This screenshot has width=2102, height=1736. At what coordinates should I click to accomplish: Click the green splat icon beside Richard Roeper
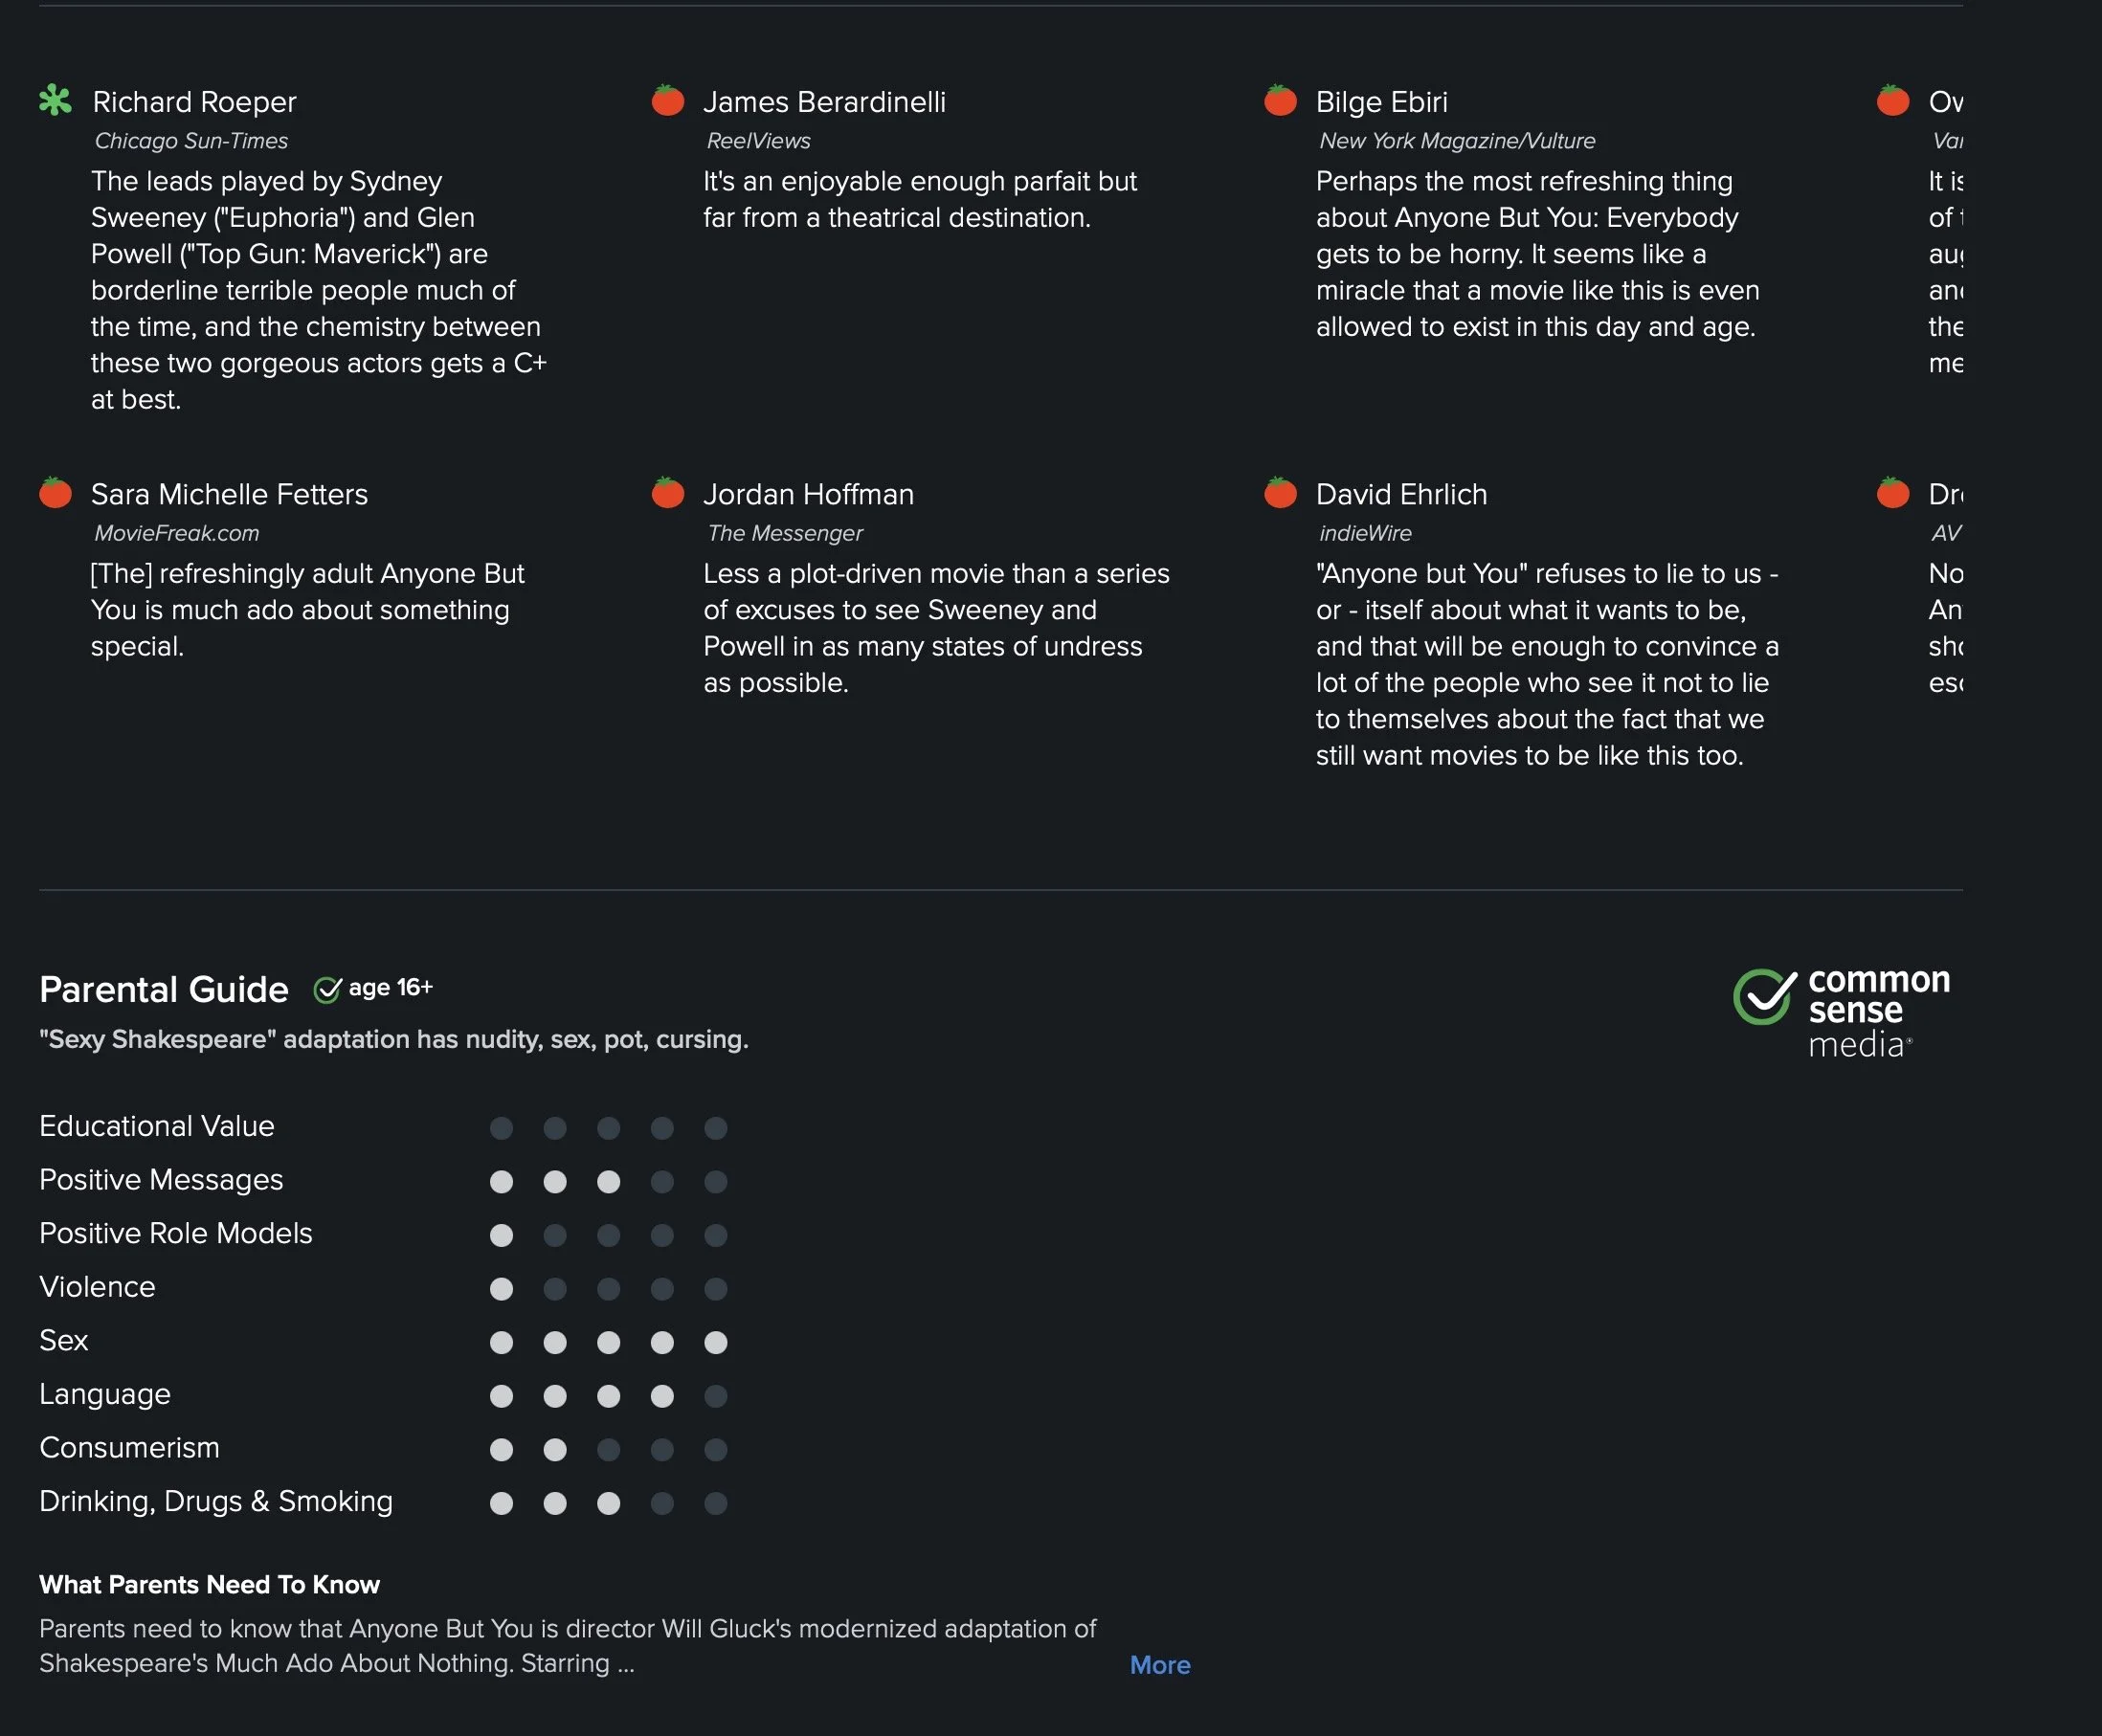click(55, 100)
